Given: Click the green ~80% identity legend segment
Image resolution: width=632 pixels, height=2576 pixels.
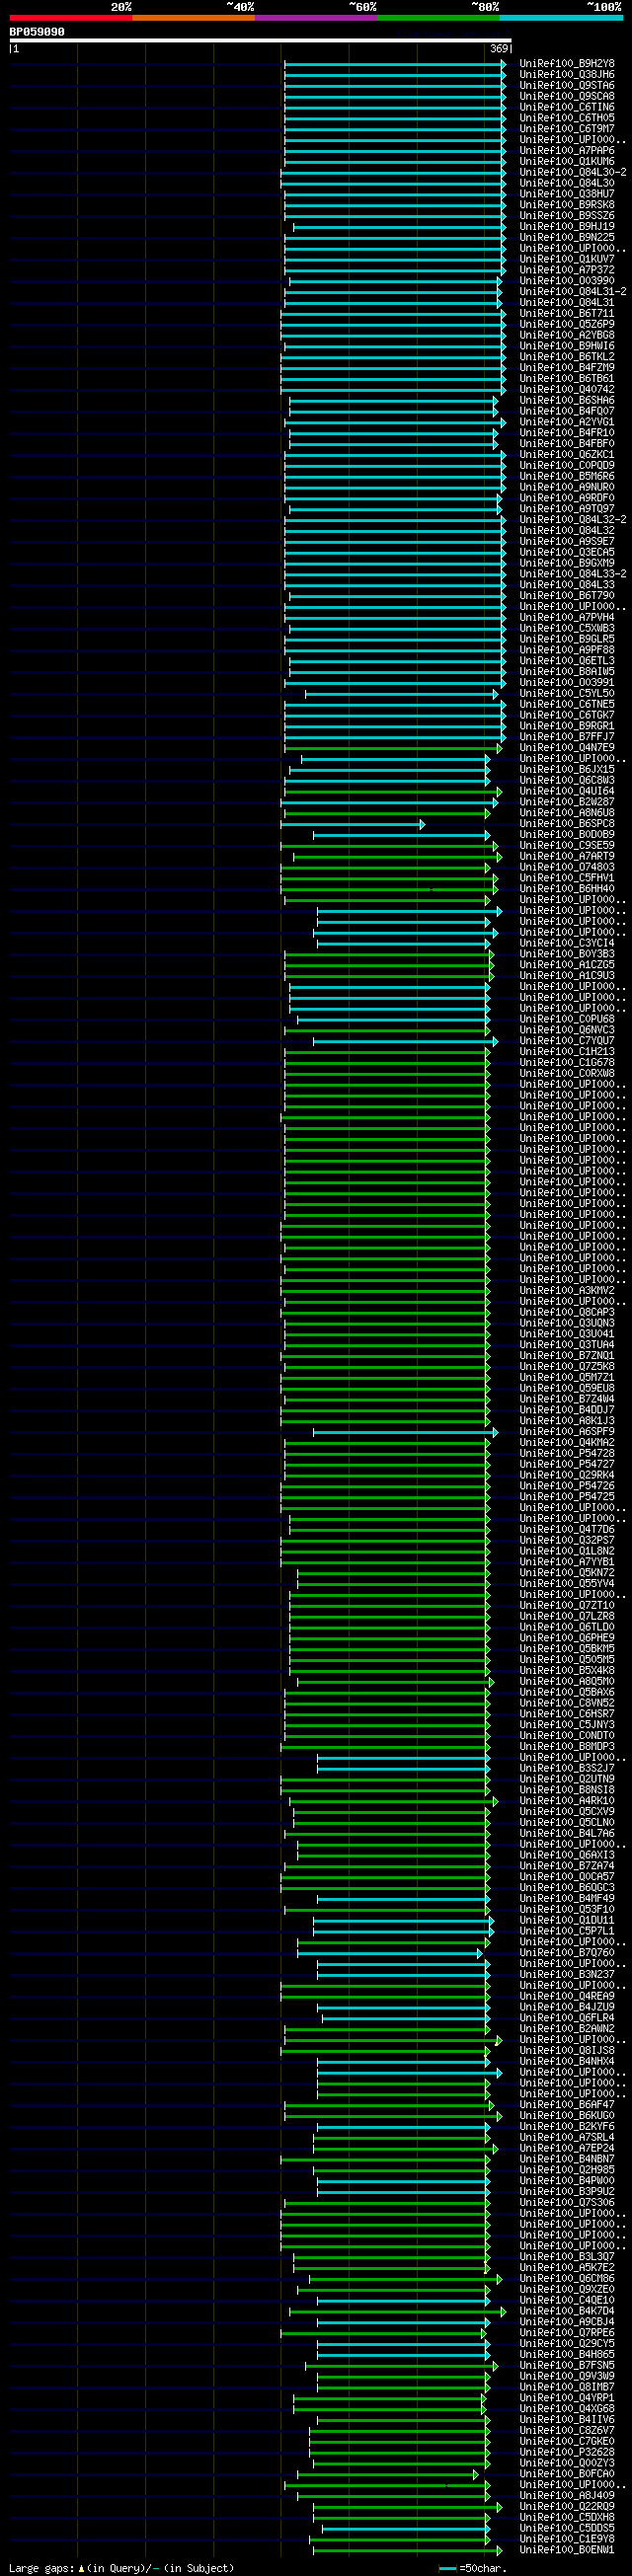Looking at the screenshot, I should [438, 18].
